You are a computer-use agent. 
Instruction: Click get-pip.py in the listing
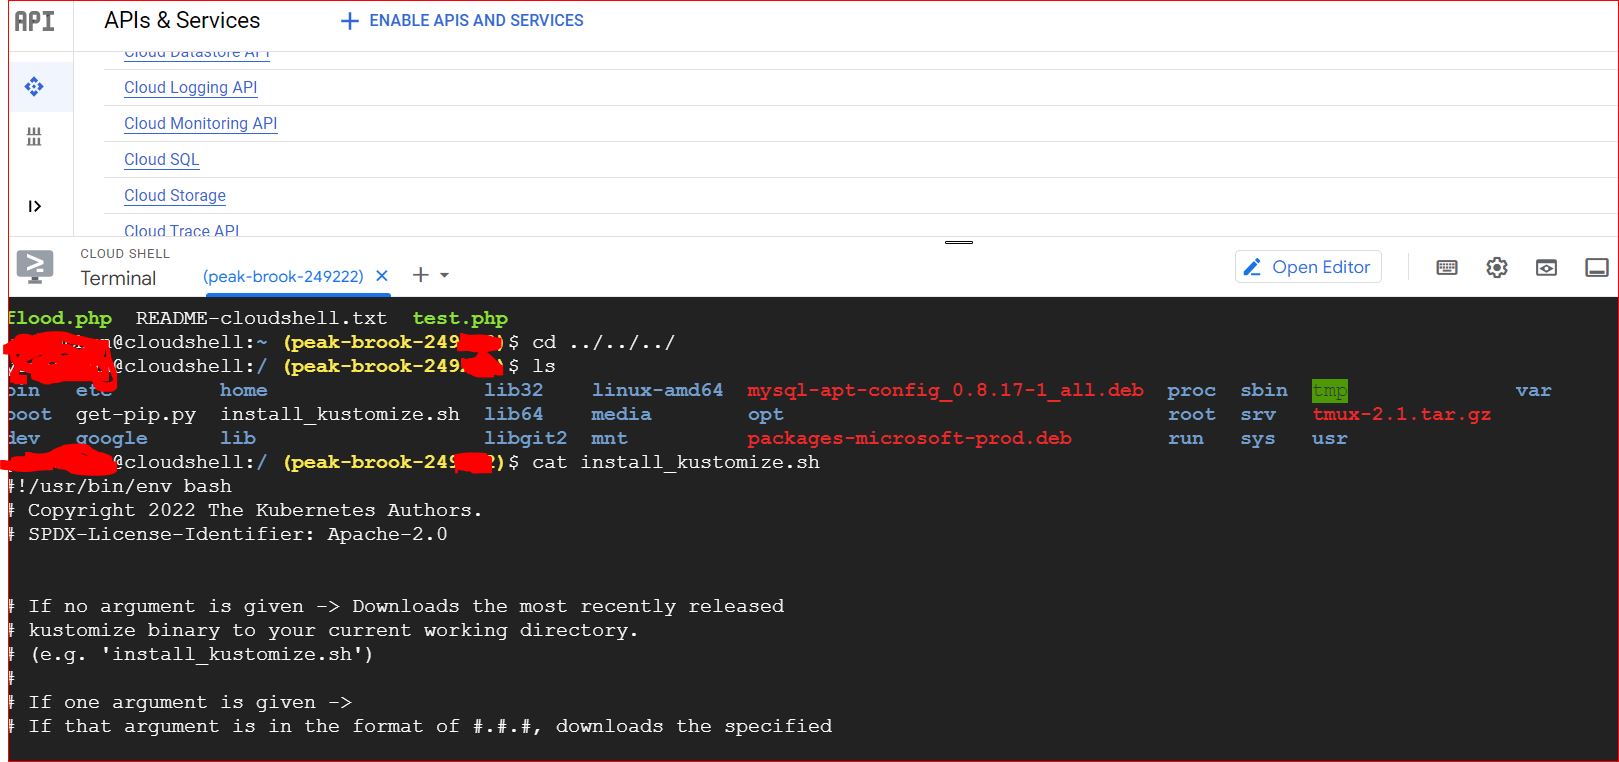136,414
